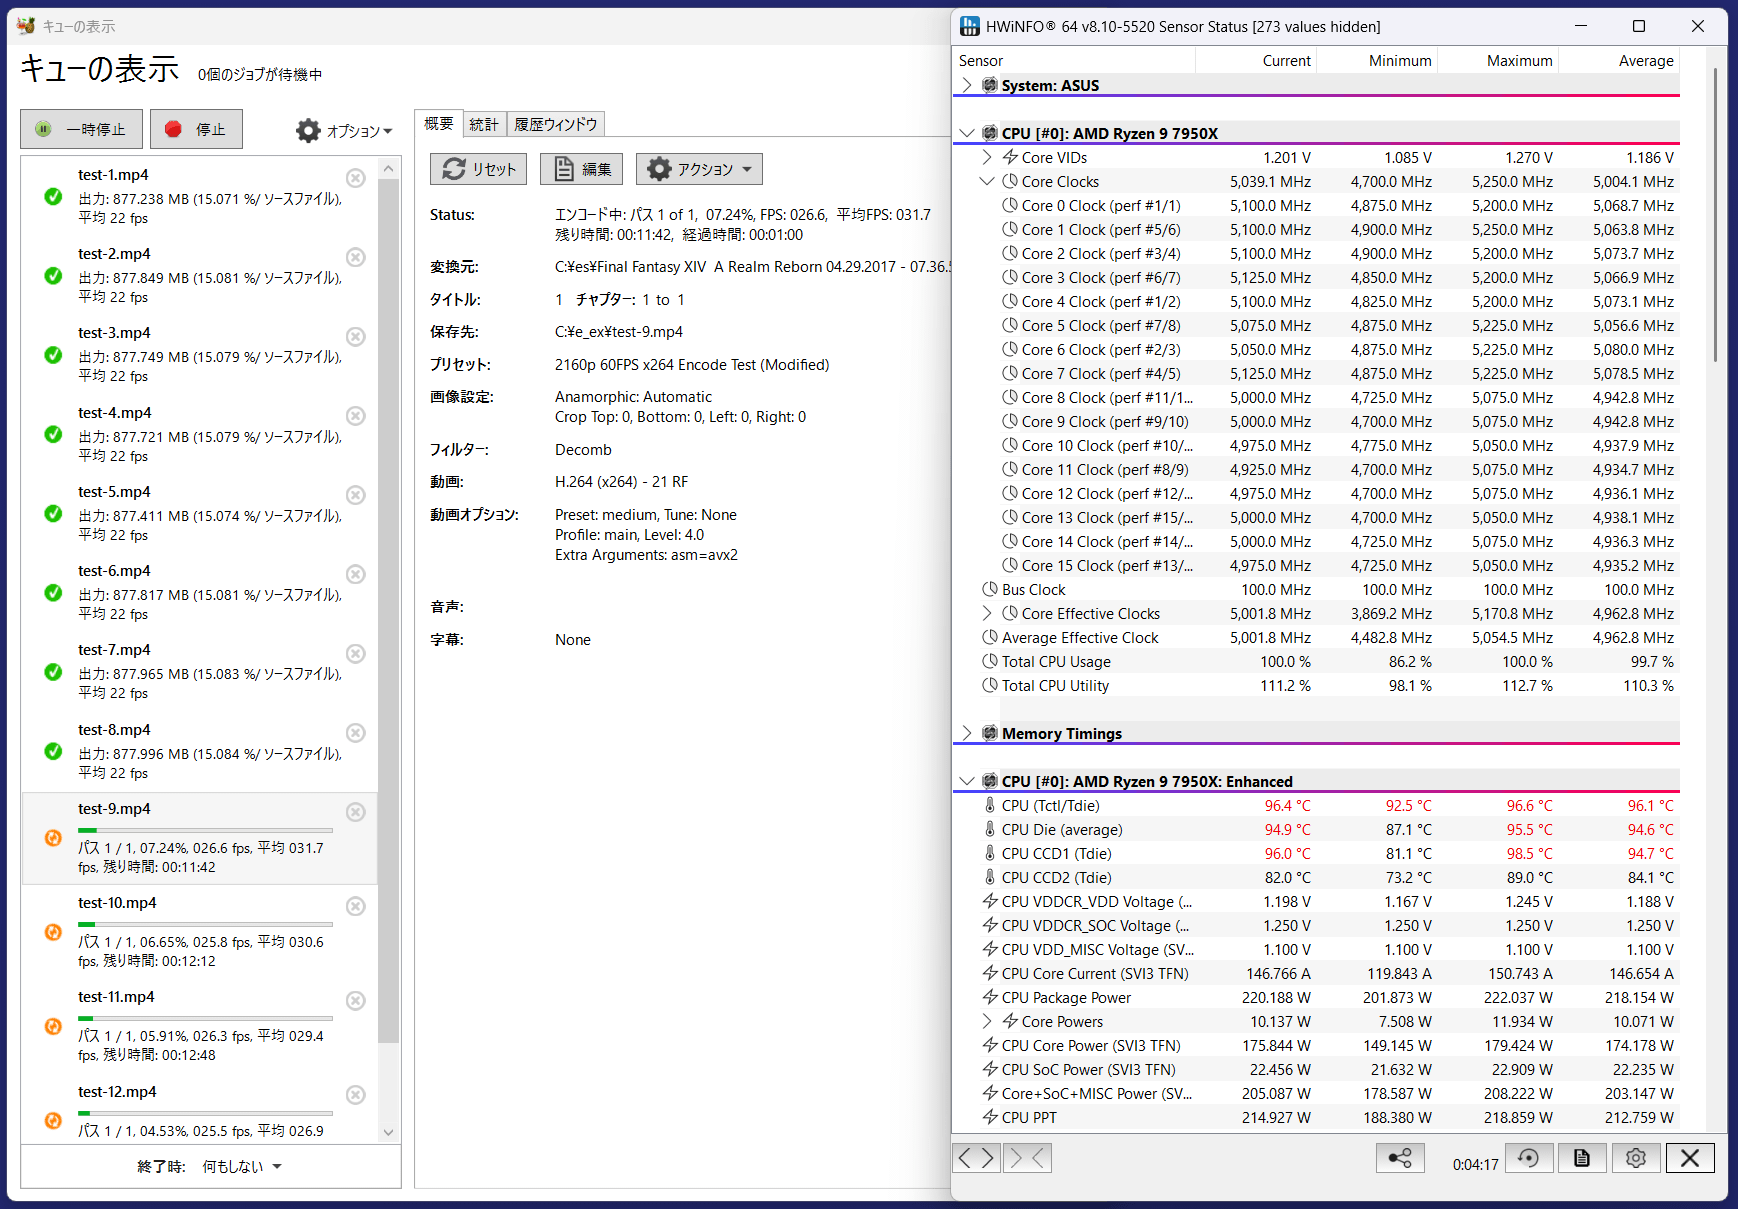Click test-9.mp4 progress bar

205,830
